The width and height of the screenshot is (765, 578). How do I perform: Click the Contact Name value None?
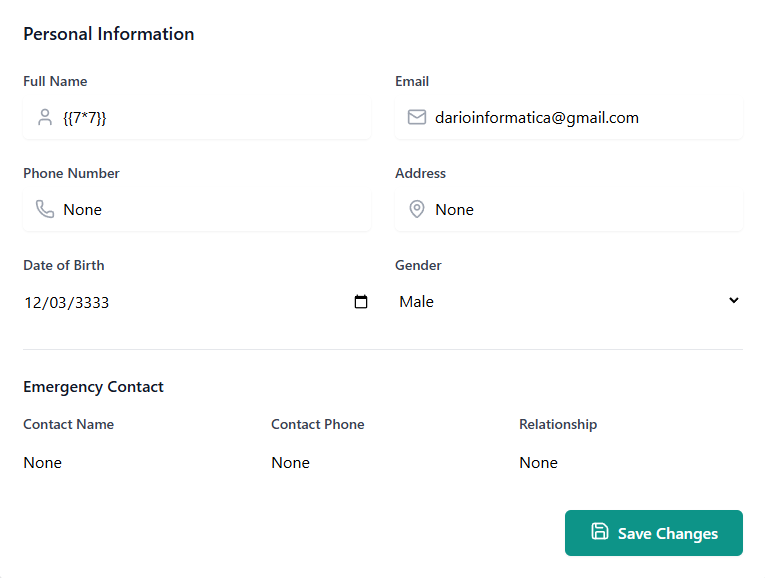click(43, 463)
